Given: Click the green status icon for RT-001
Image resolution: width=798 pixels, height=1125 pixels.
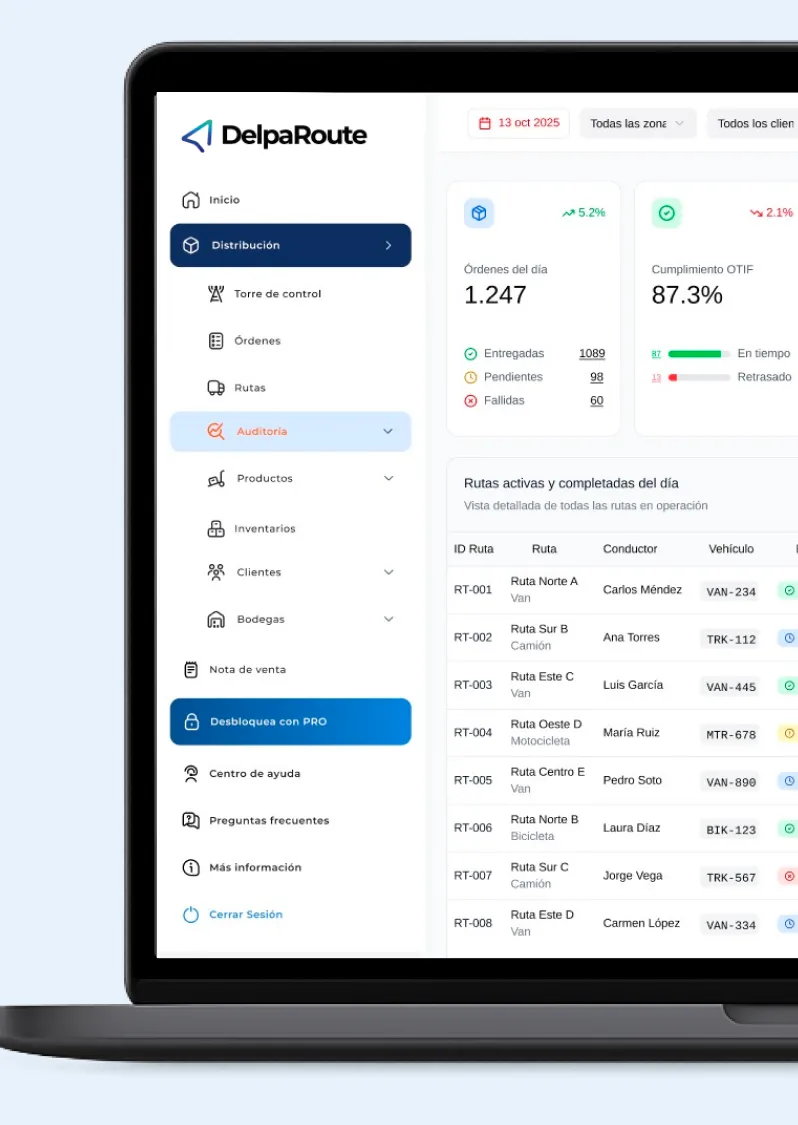Looking at the screenshot, I should pos(789,590).
